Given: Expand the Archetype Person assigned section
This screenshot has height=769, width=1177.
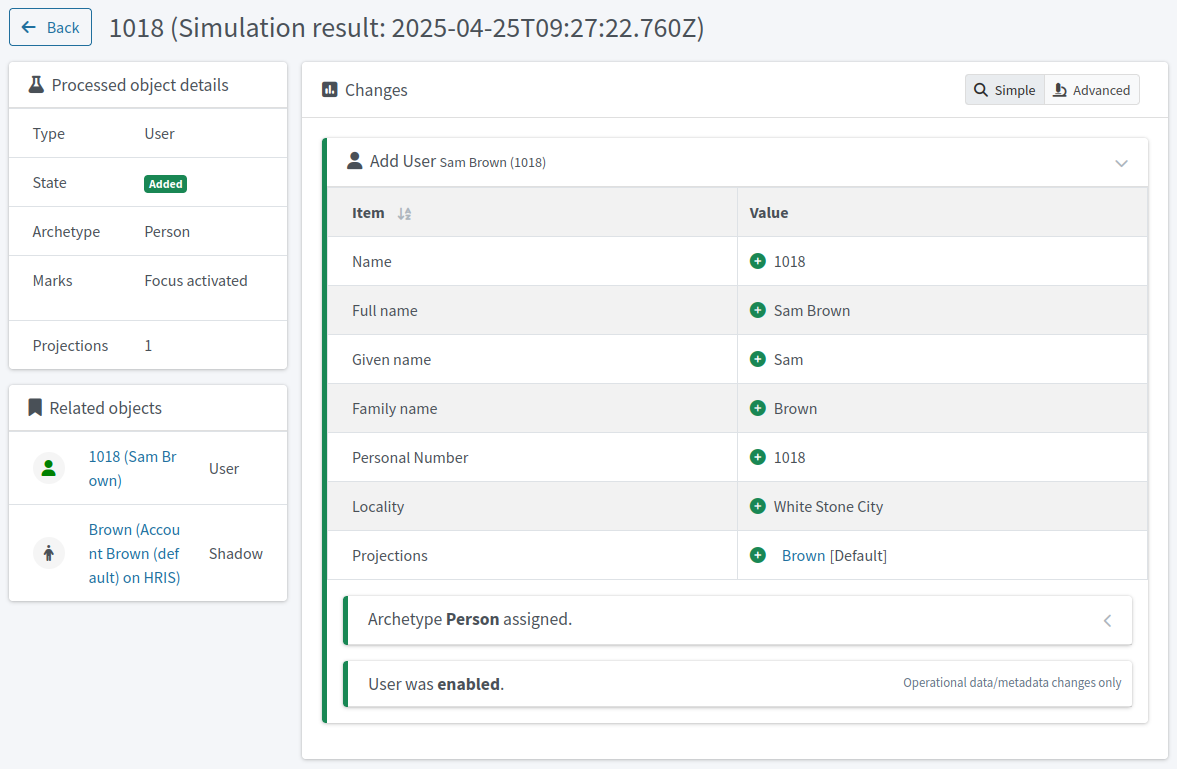Looking at the screenshot, I should click(x=1107, y=620).
